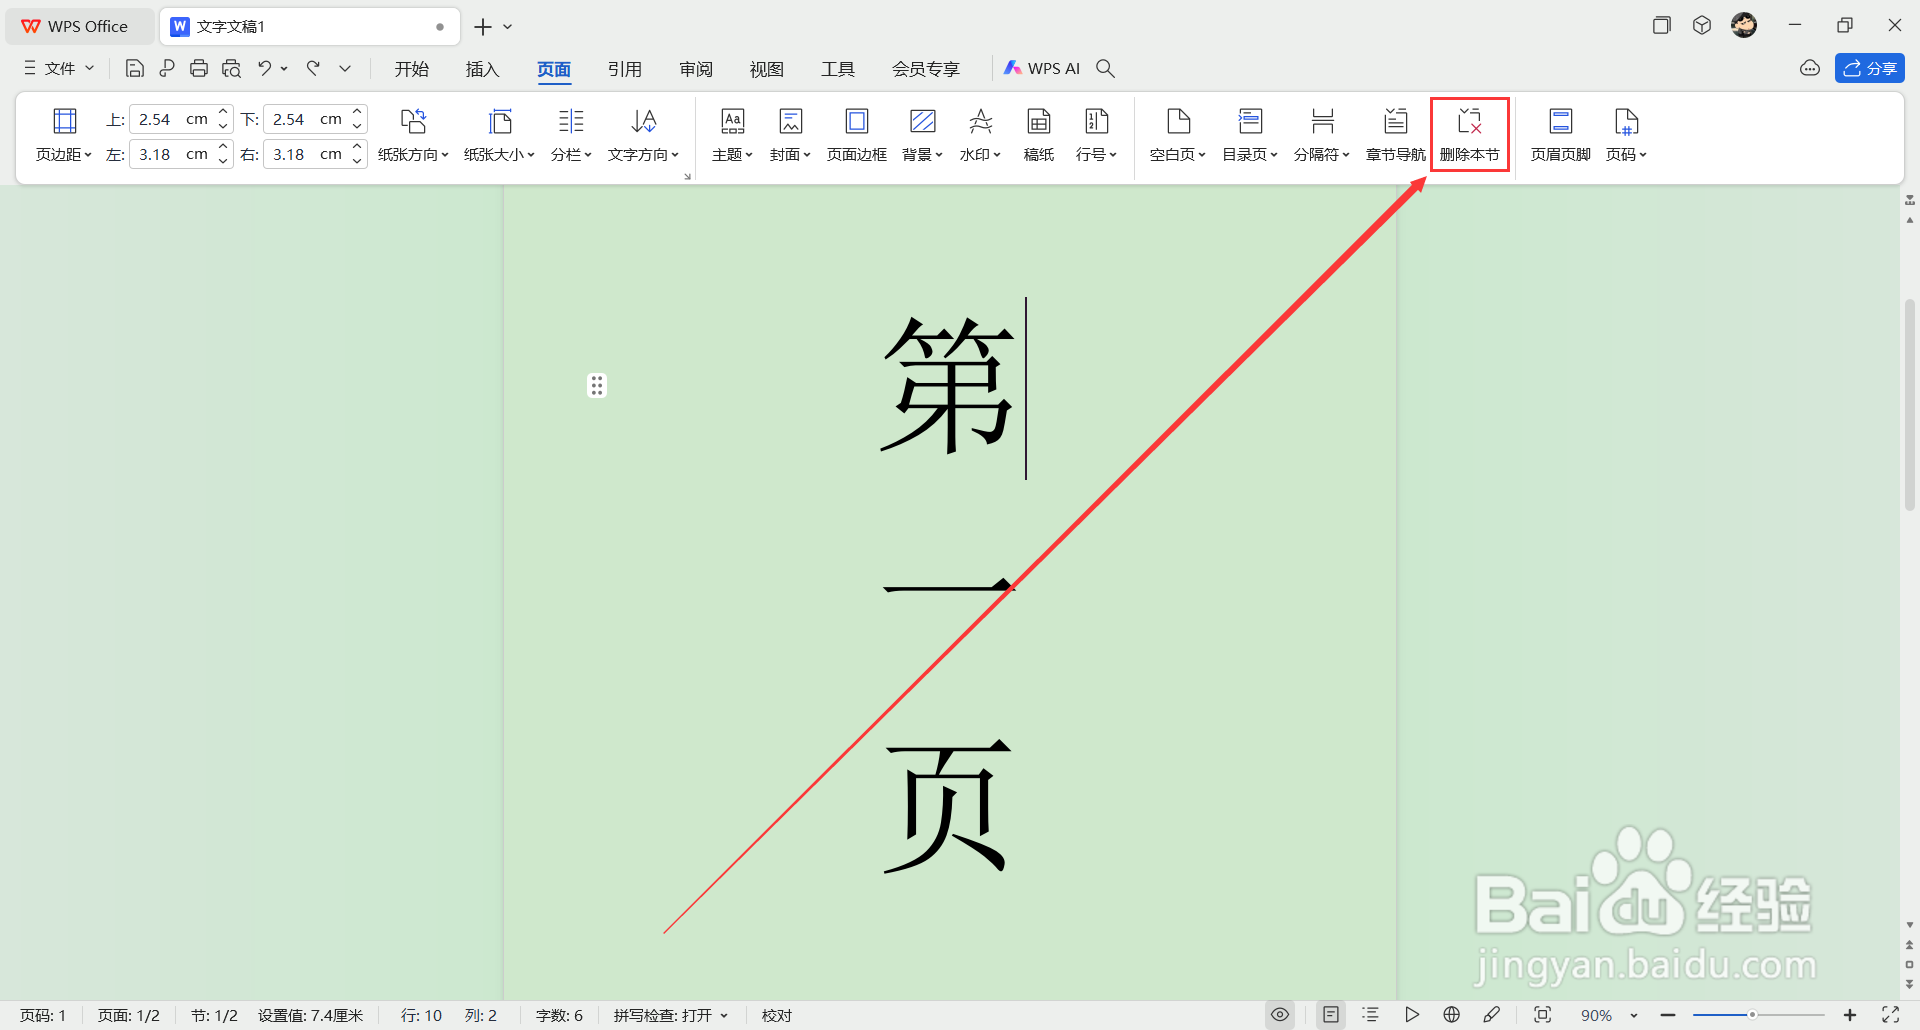Click the user avatar icon
Screen dimensions: 1920x1030
1744,25
